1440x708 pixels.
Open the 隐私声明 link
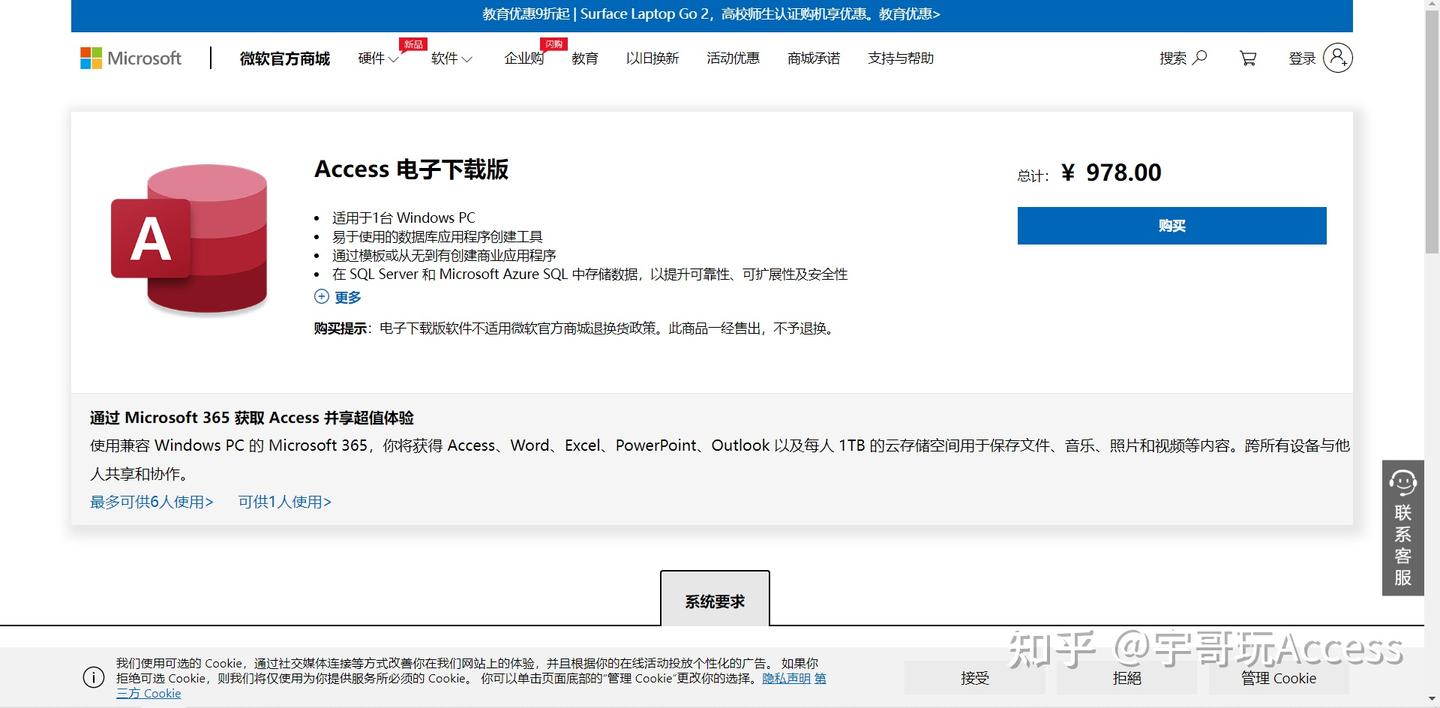pyautogui.click(x=786, y=678)
